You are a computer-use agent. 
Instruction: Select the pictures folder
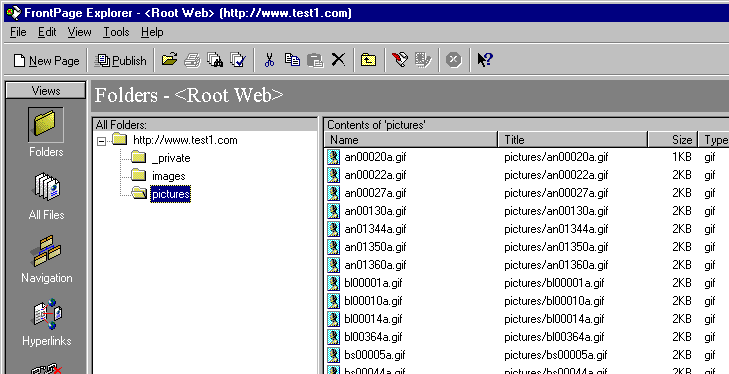pyautogui.click(x=171, y=194)
